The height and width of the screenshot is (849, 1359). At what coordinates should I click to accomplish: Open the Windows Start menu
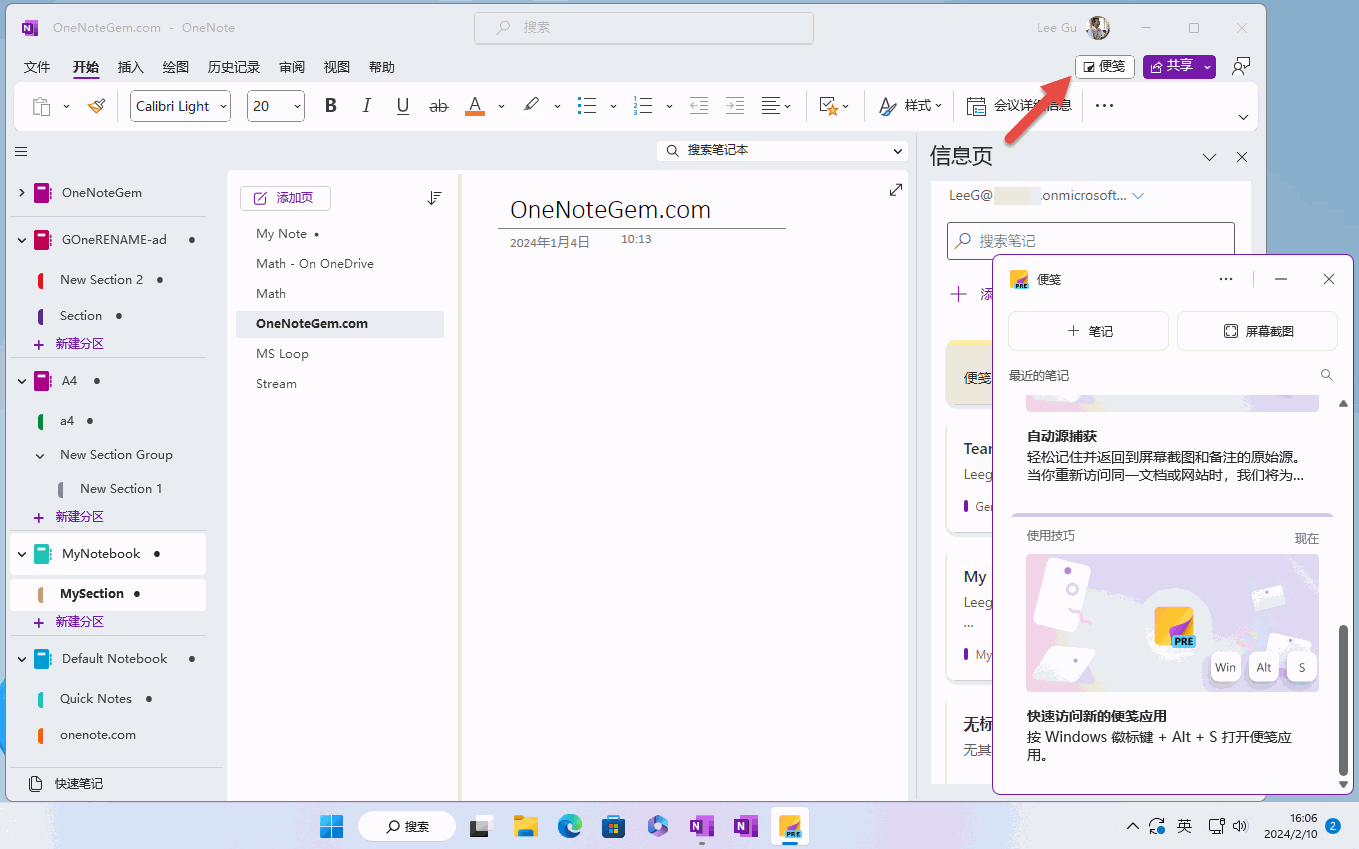[x=331, y=826]
